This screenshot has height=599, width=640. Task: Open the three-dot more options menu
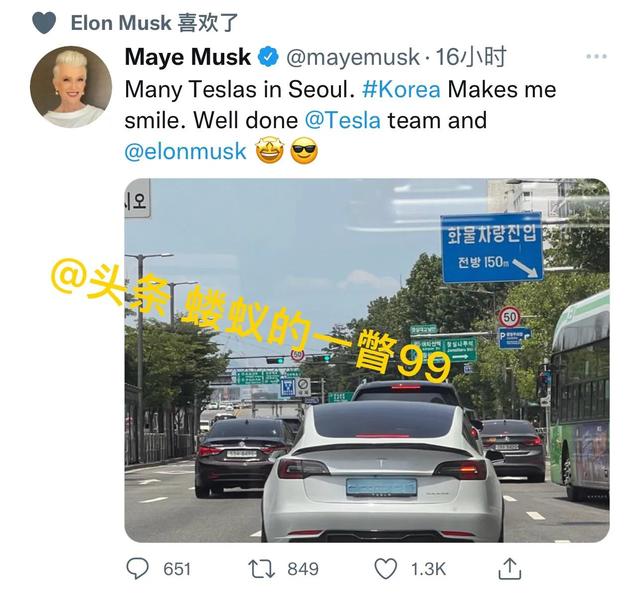(596, 56)
